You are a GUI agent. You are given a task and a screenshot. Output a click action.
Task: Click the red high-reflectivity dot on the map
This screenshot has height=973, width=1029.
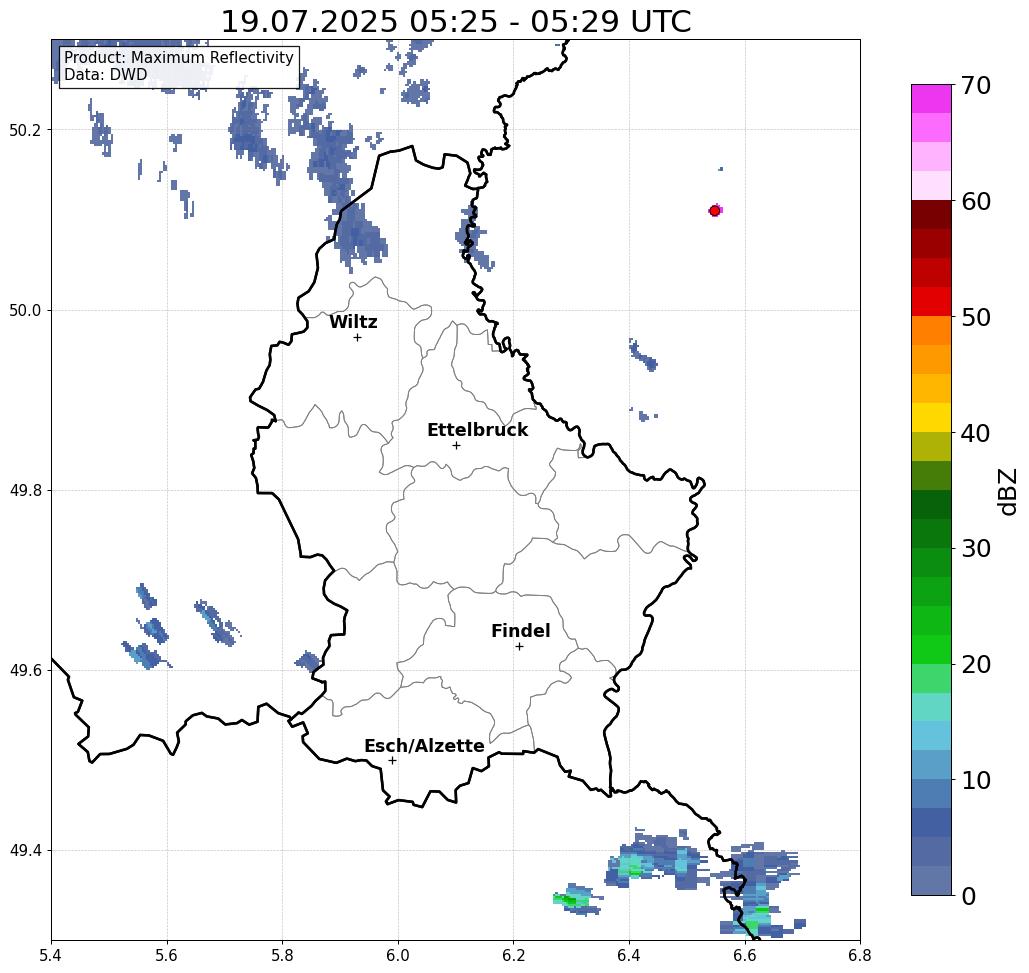(x=715, y=211)
